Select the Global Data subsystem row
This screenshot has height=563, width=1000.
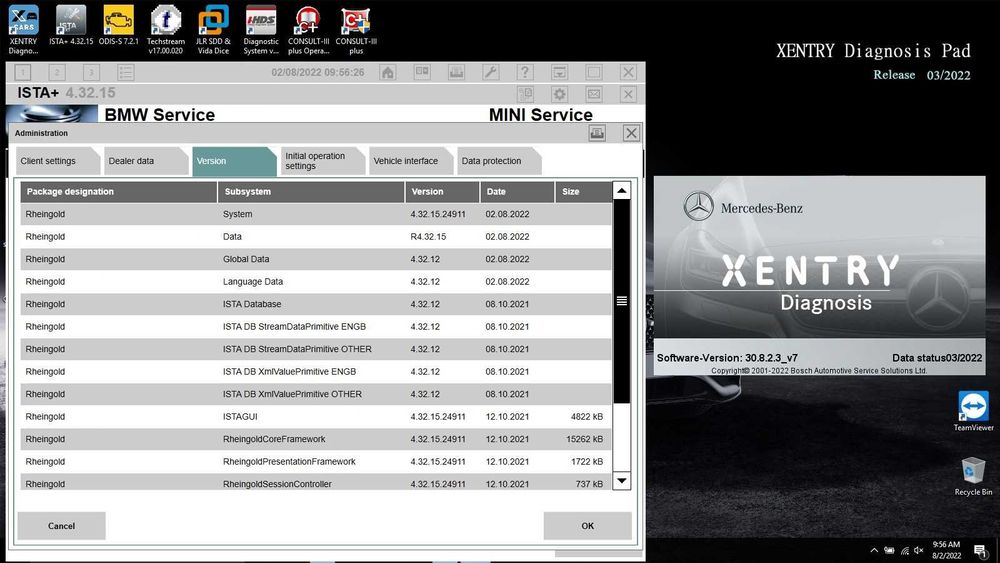coord(316,259)
